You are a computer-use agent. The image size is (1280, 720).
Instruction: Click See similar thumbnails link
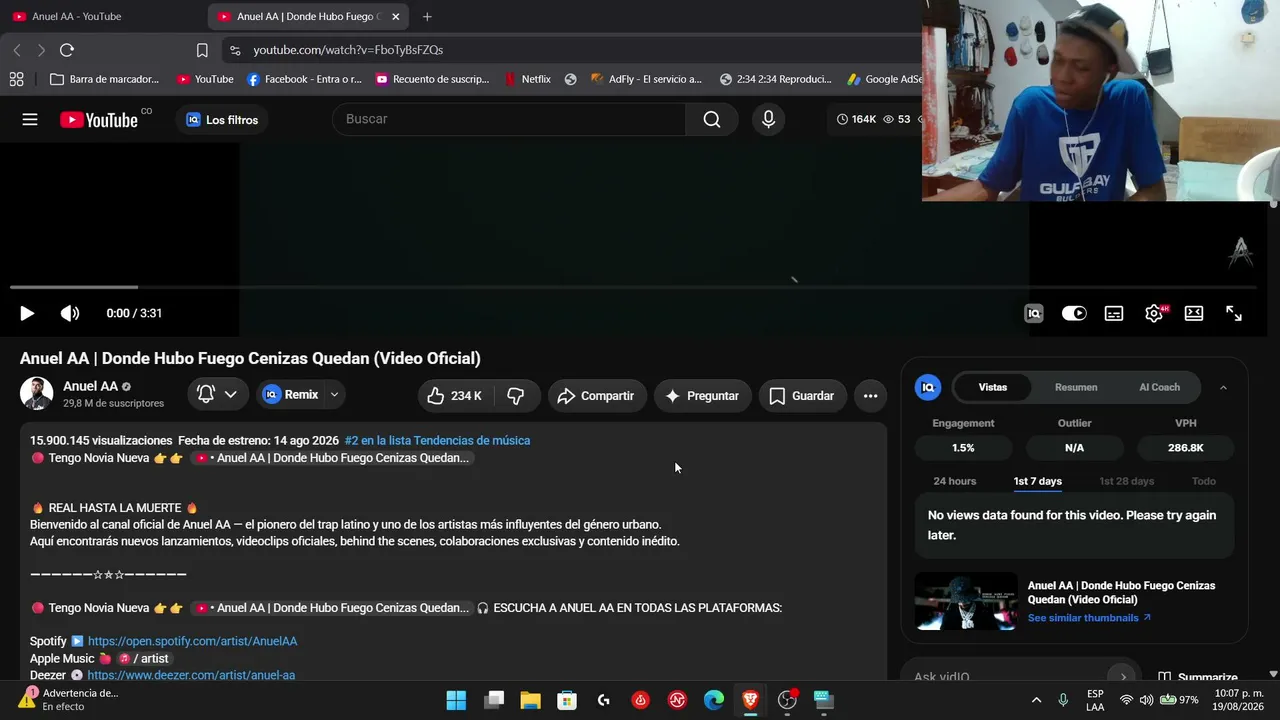[1089, 618]
